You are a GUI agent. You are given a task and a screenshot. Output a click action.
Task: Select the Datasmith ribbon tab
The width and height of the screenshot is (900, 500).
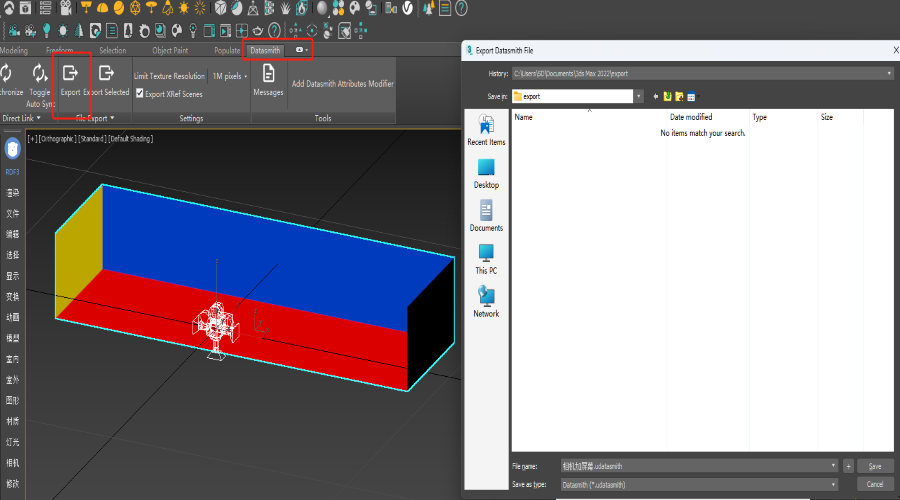pos(265,51)
